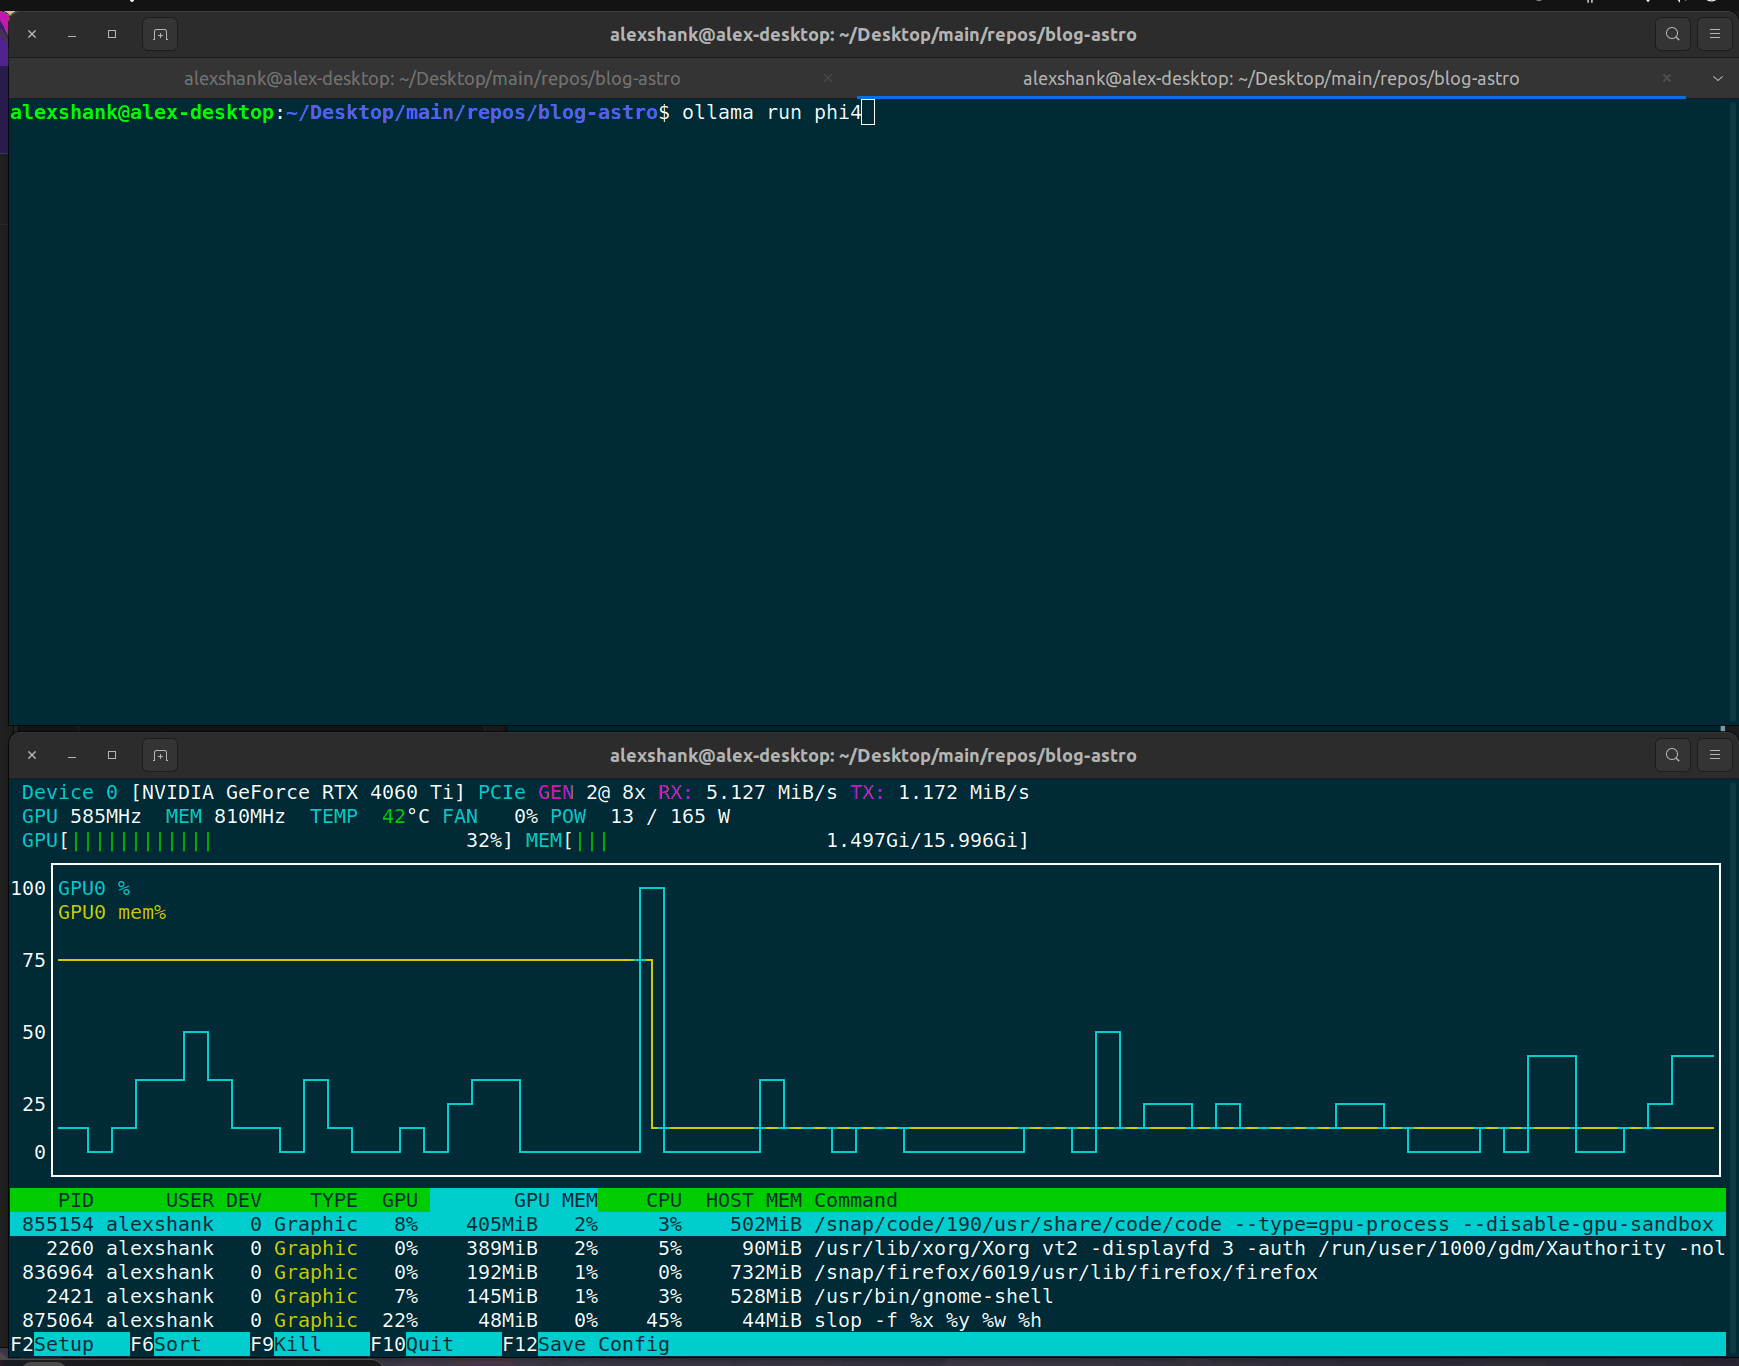Open the tab list chevron dropdown
This screenshot has width=1739, height=1366.
click(x=1718, y=78)
